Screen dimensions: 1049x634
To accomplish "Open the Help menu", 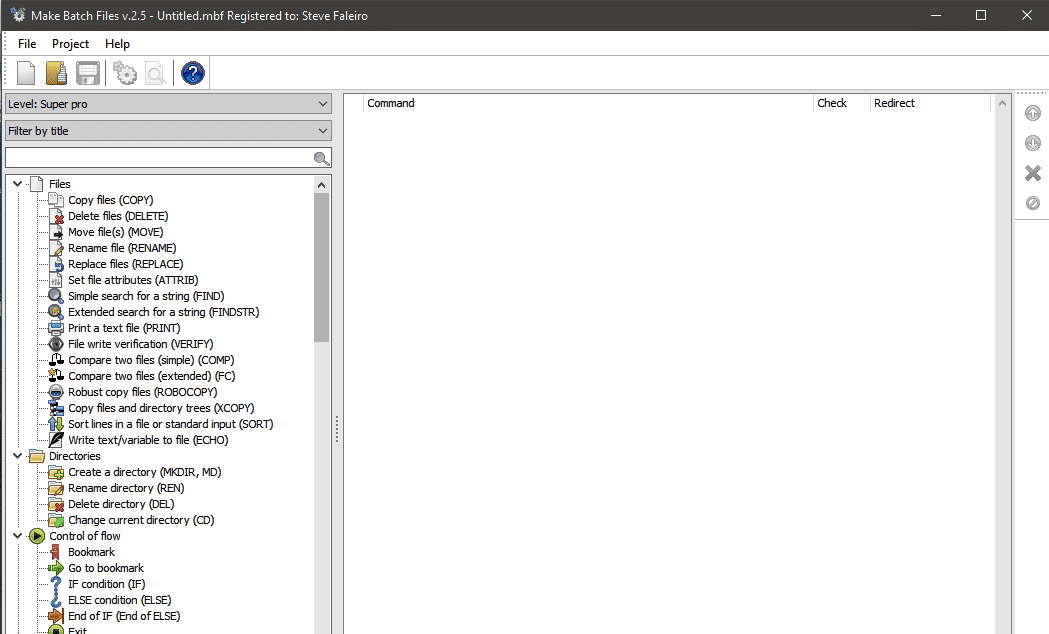I will tap(117, 43).
